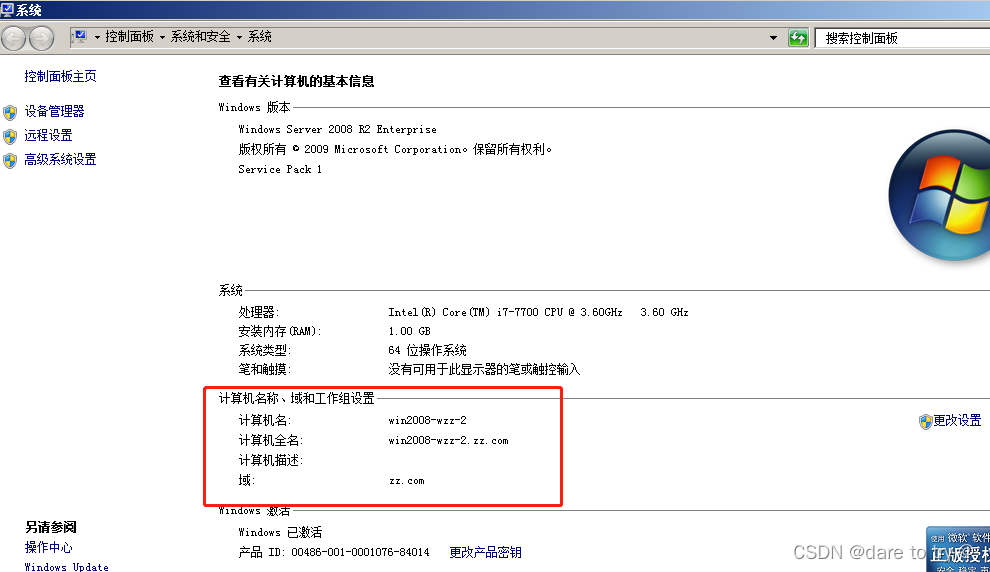Select the domain value zz.com
Image resolution: width=990 pixels, height=572 pixels.
[407, 481]
